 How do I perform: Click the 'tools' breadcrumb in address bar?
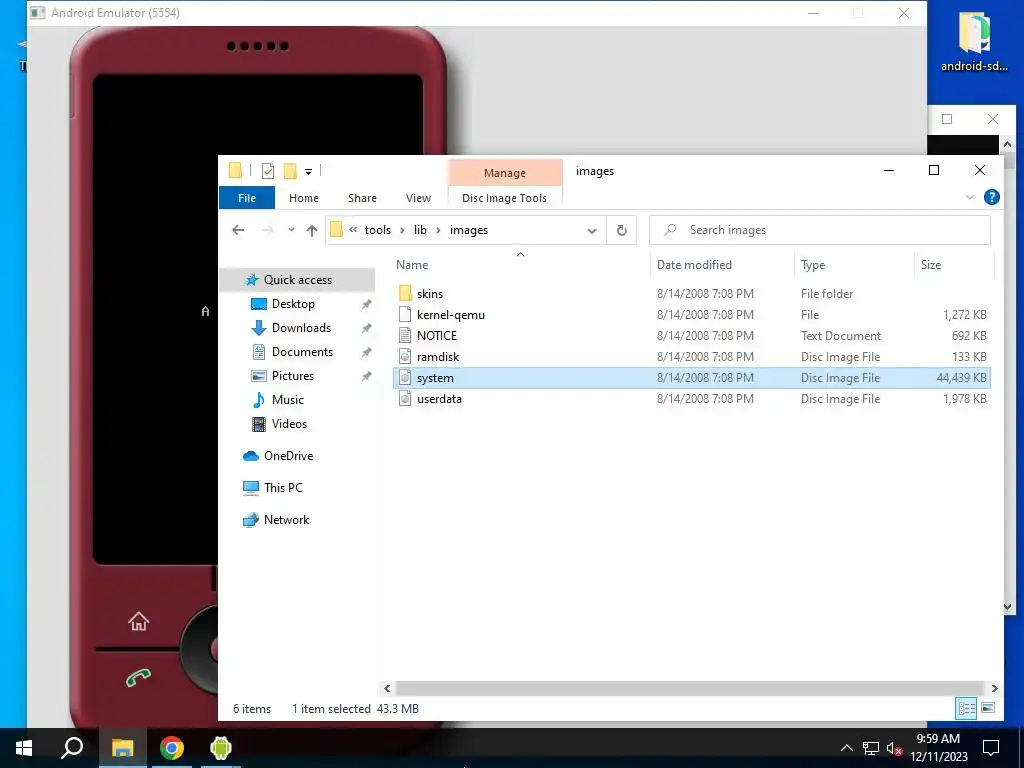point(377,230)
